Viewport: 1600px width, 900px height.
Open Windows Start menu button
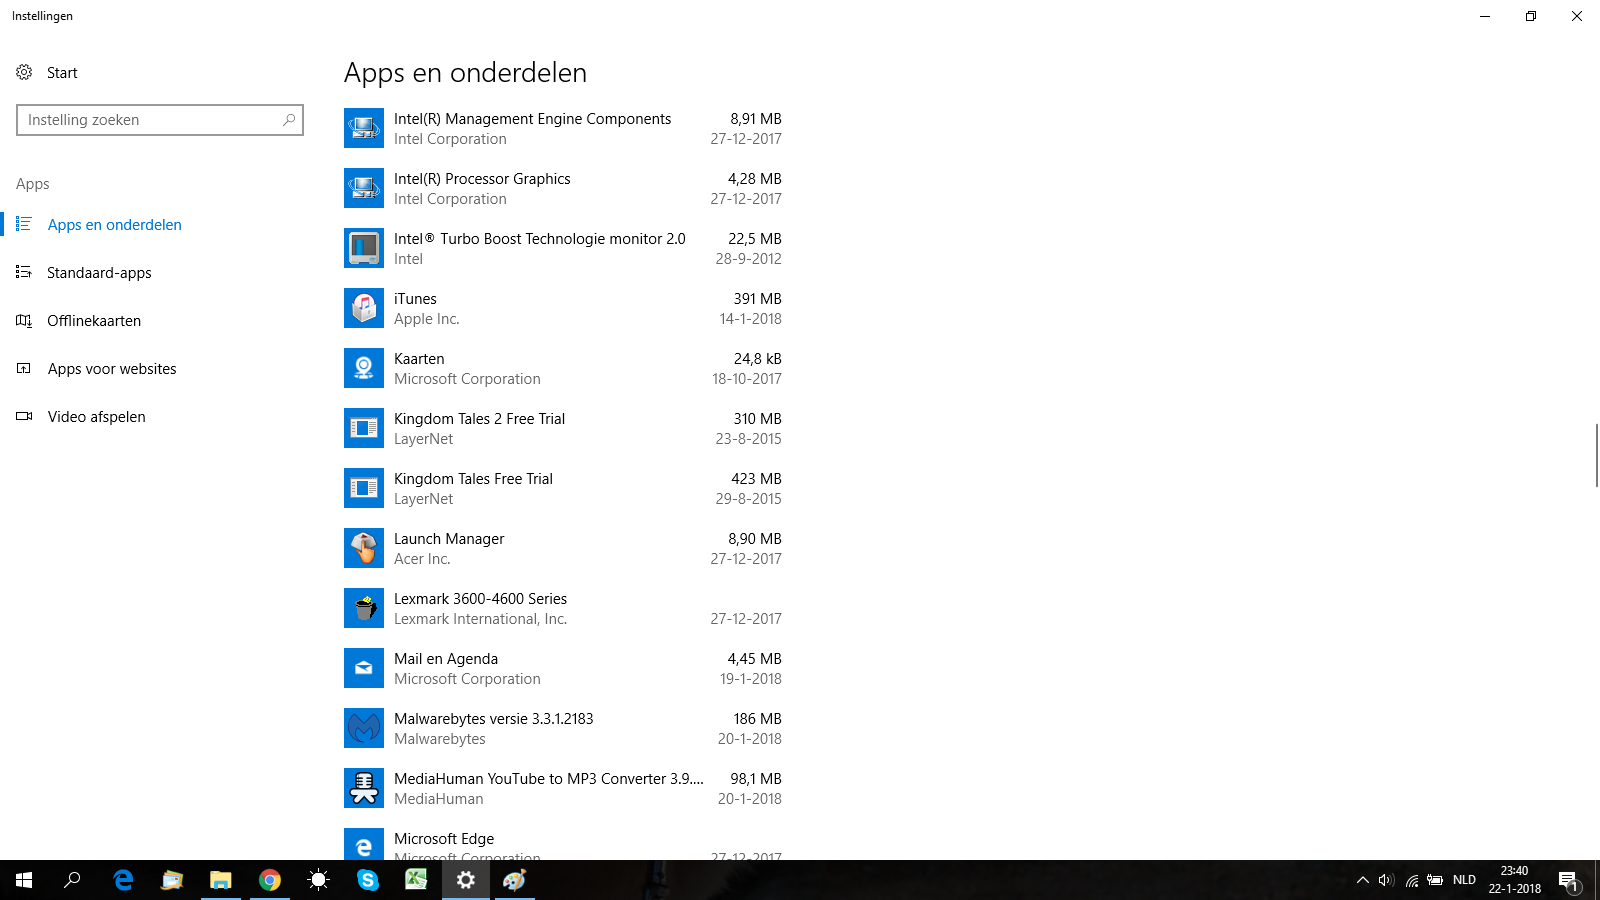[24, 880]
